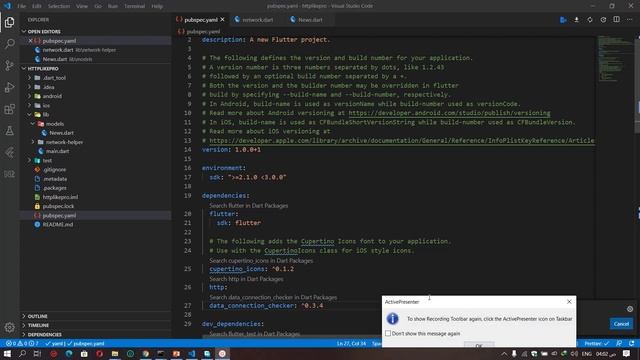640x360 pixels.
Task: Open the Source Control view
Action: (9, 65)
